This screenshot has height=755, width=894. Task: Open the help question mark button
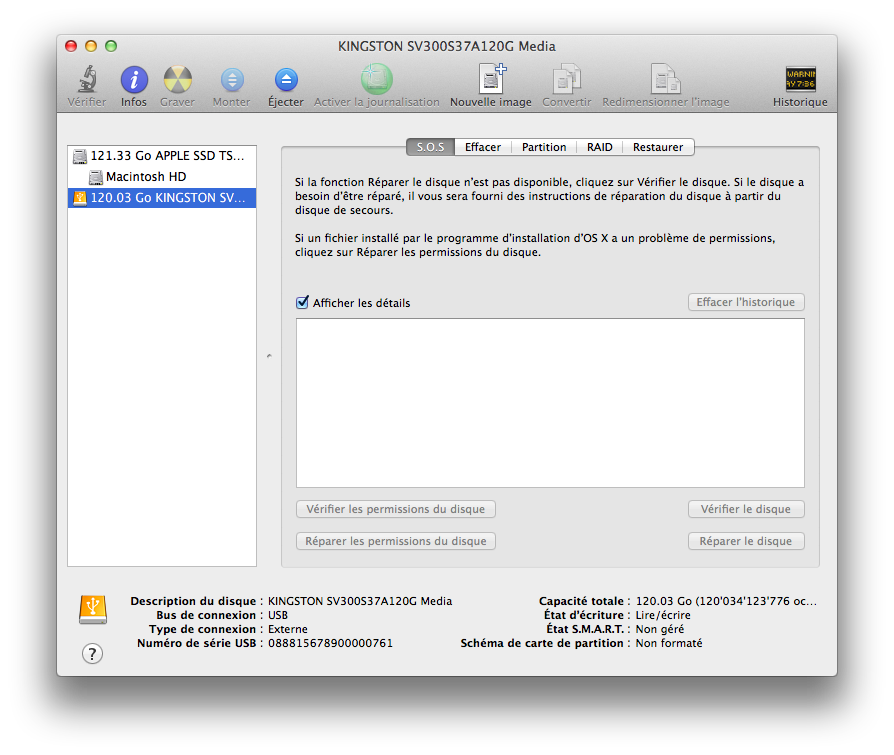point(92,653)
